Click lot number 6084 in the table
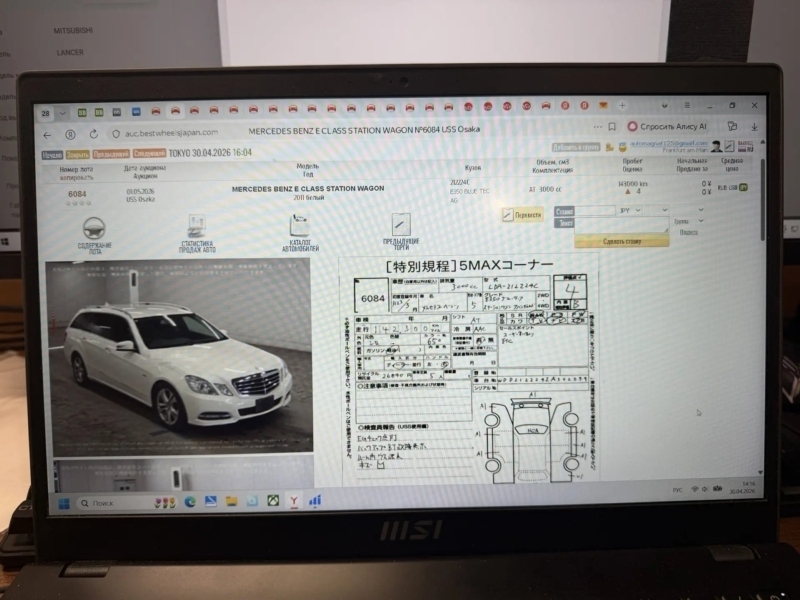Image resolution: width=800 pixels, height=600 pixels. point(77,194)
